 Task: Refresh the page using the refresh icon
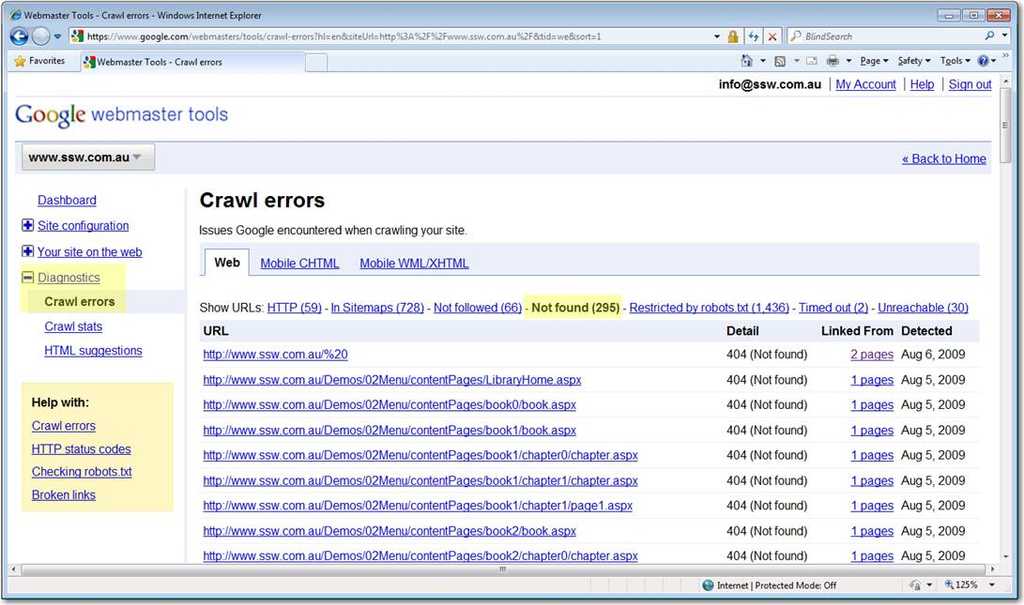point(753,36)
